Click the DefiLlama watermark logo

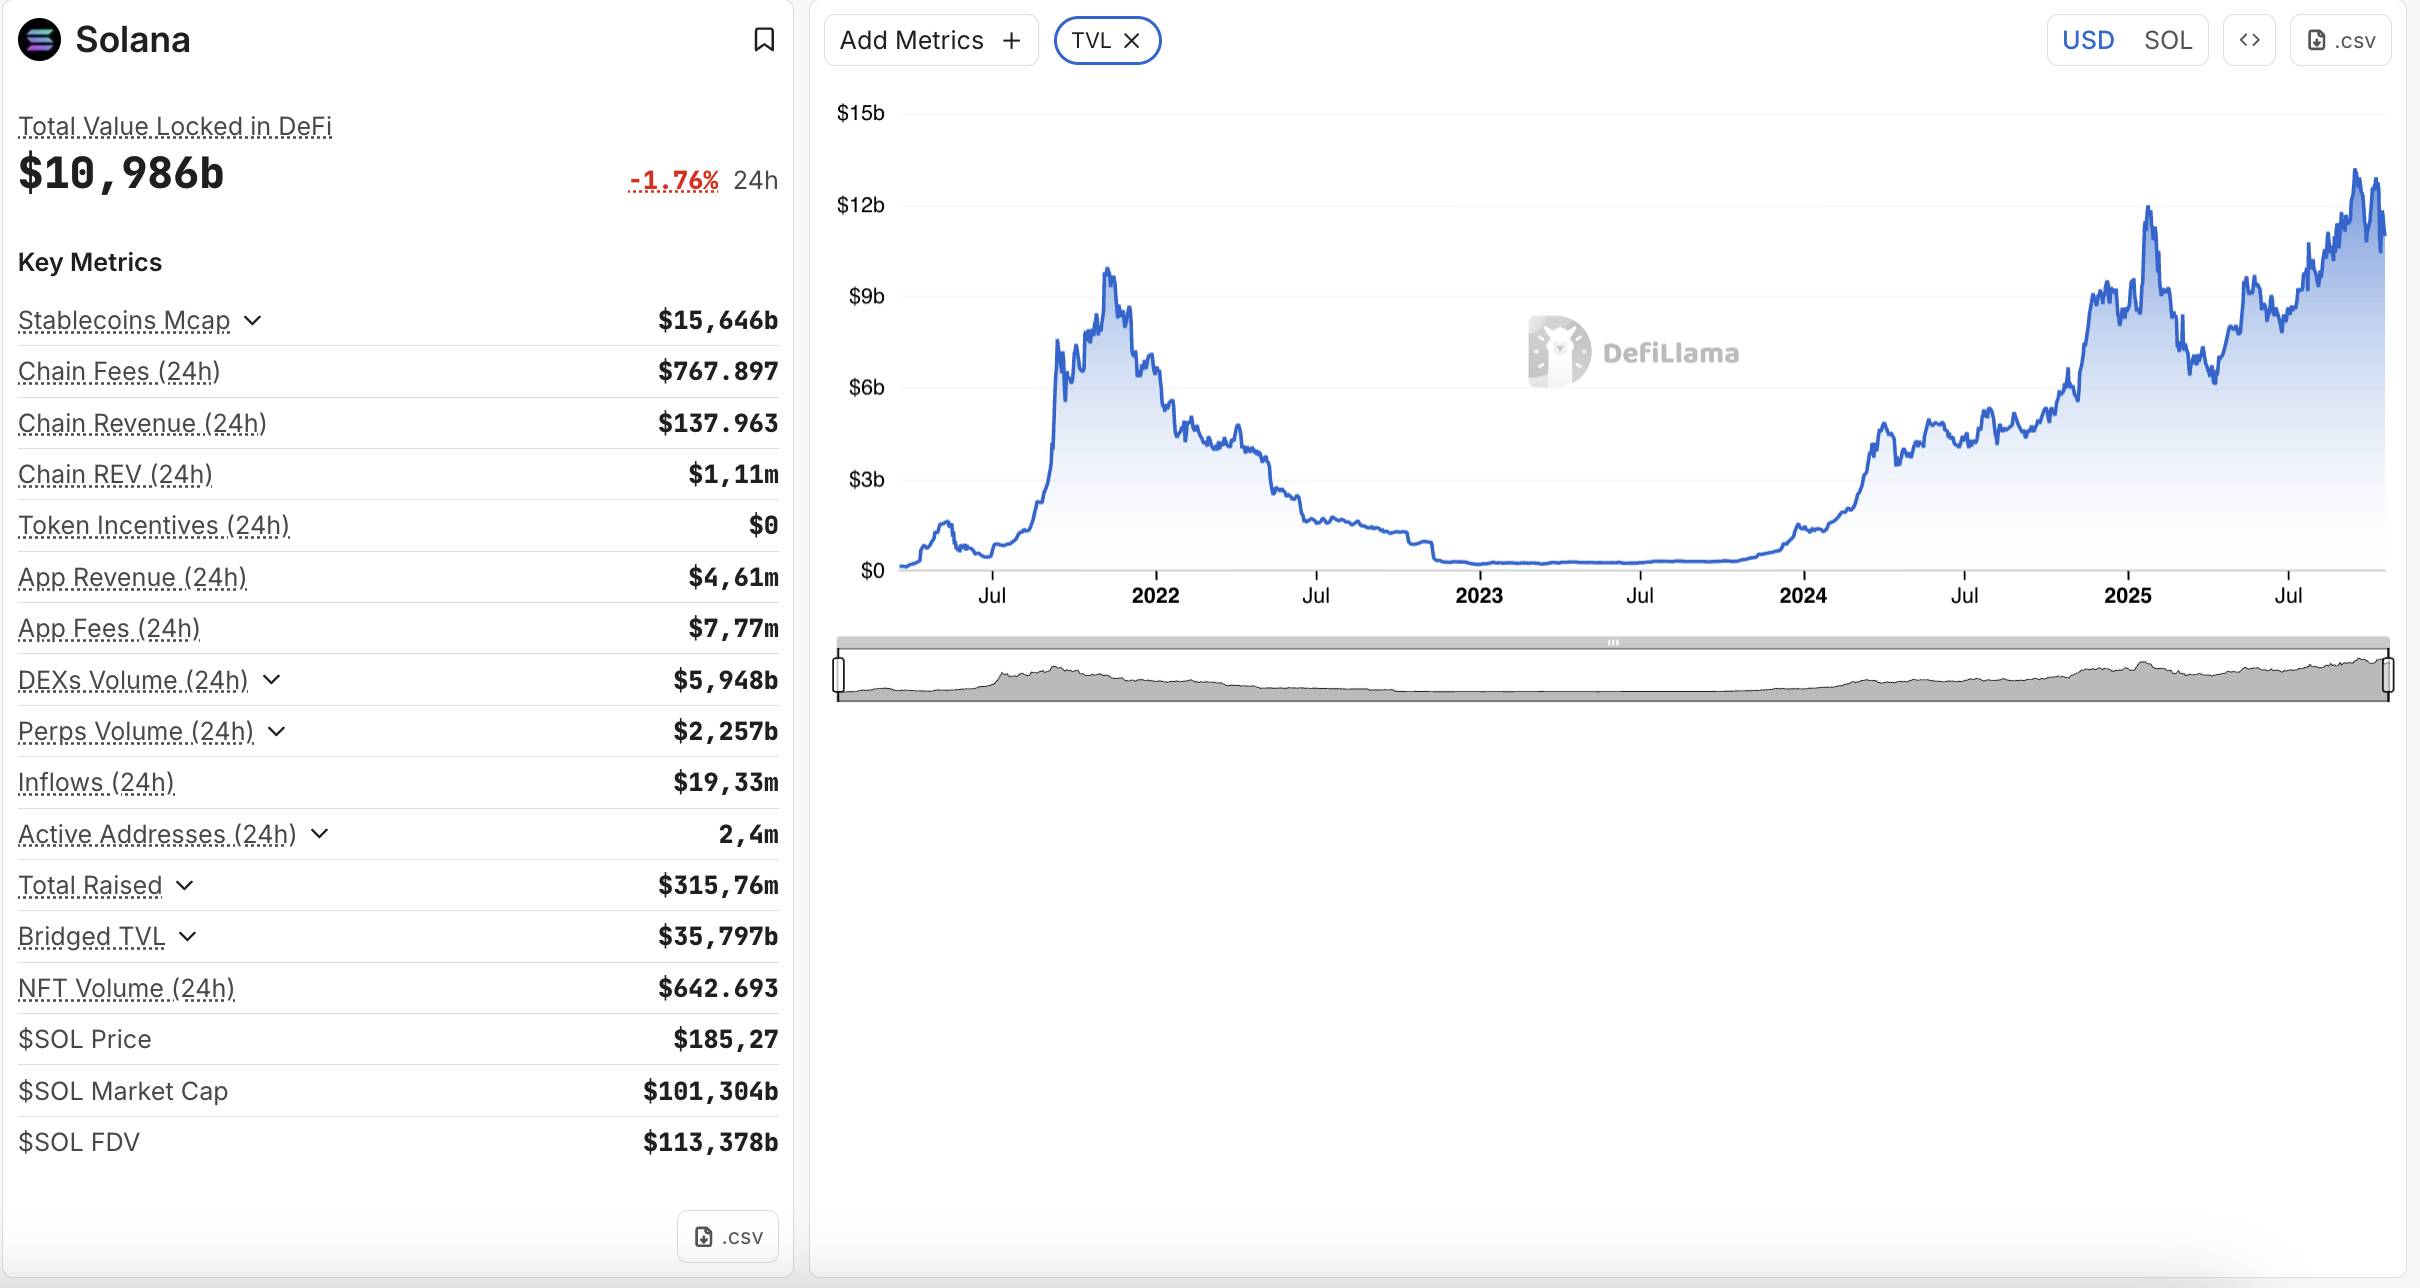[x=1560, y=352]
